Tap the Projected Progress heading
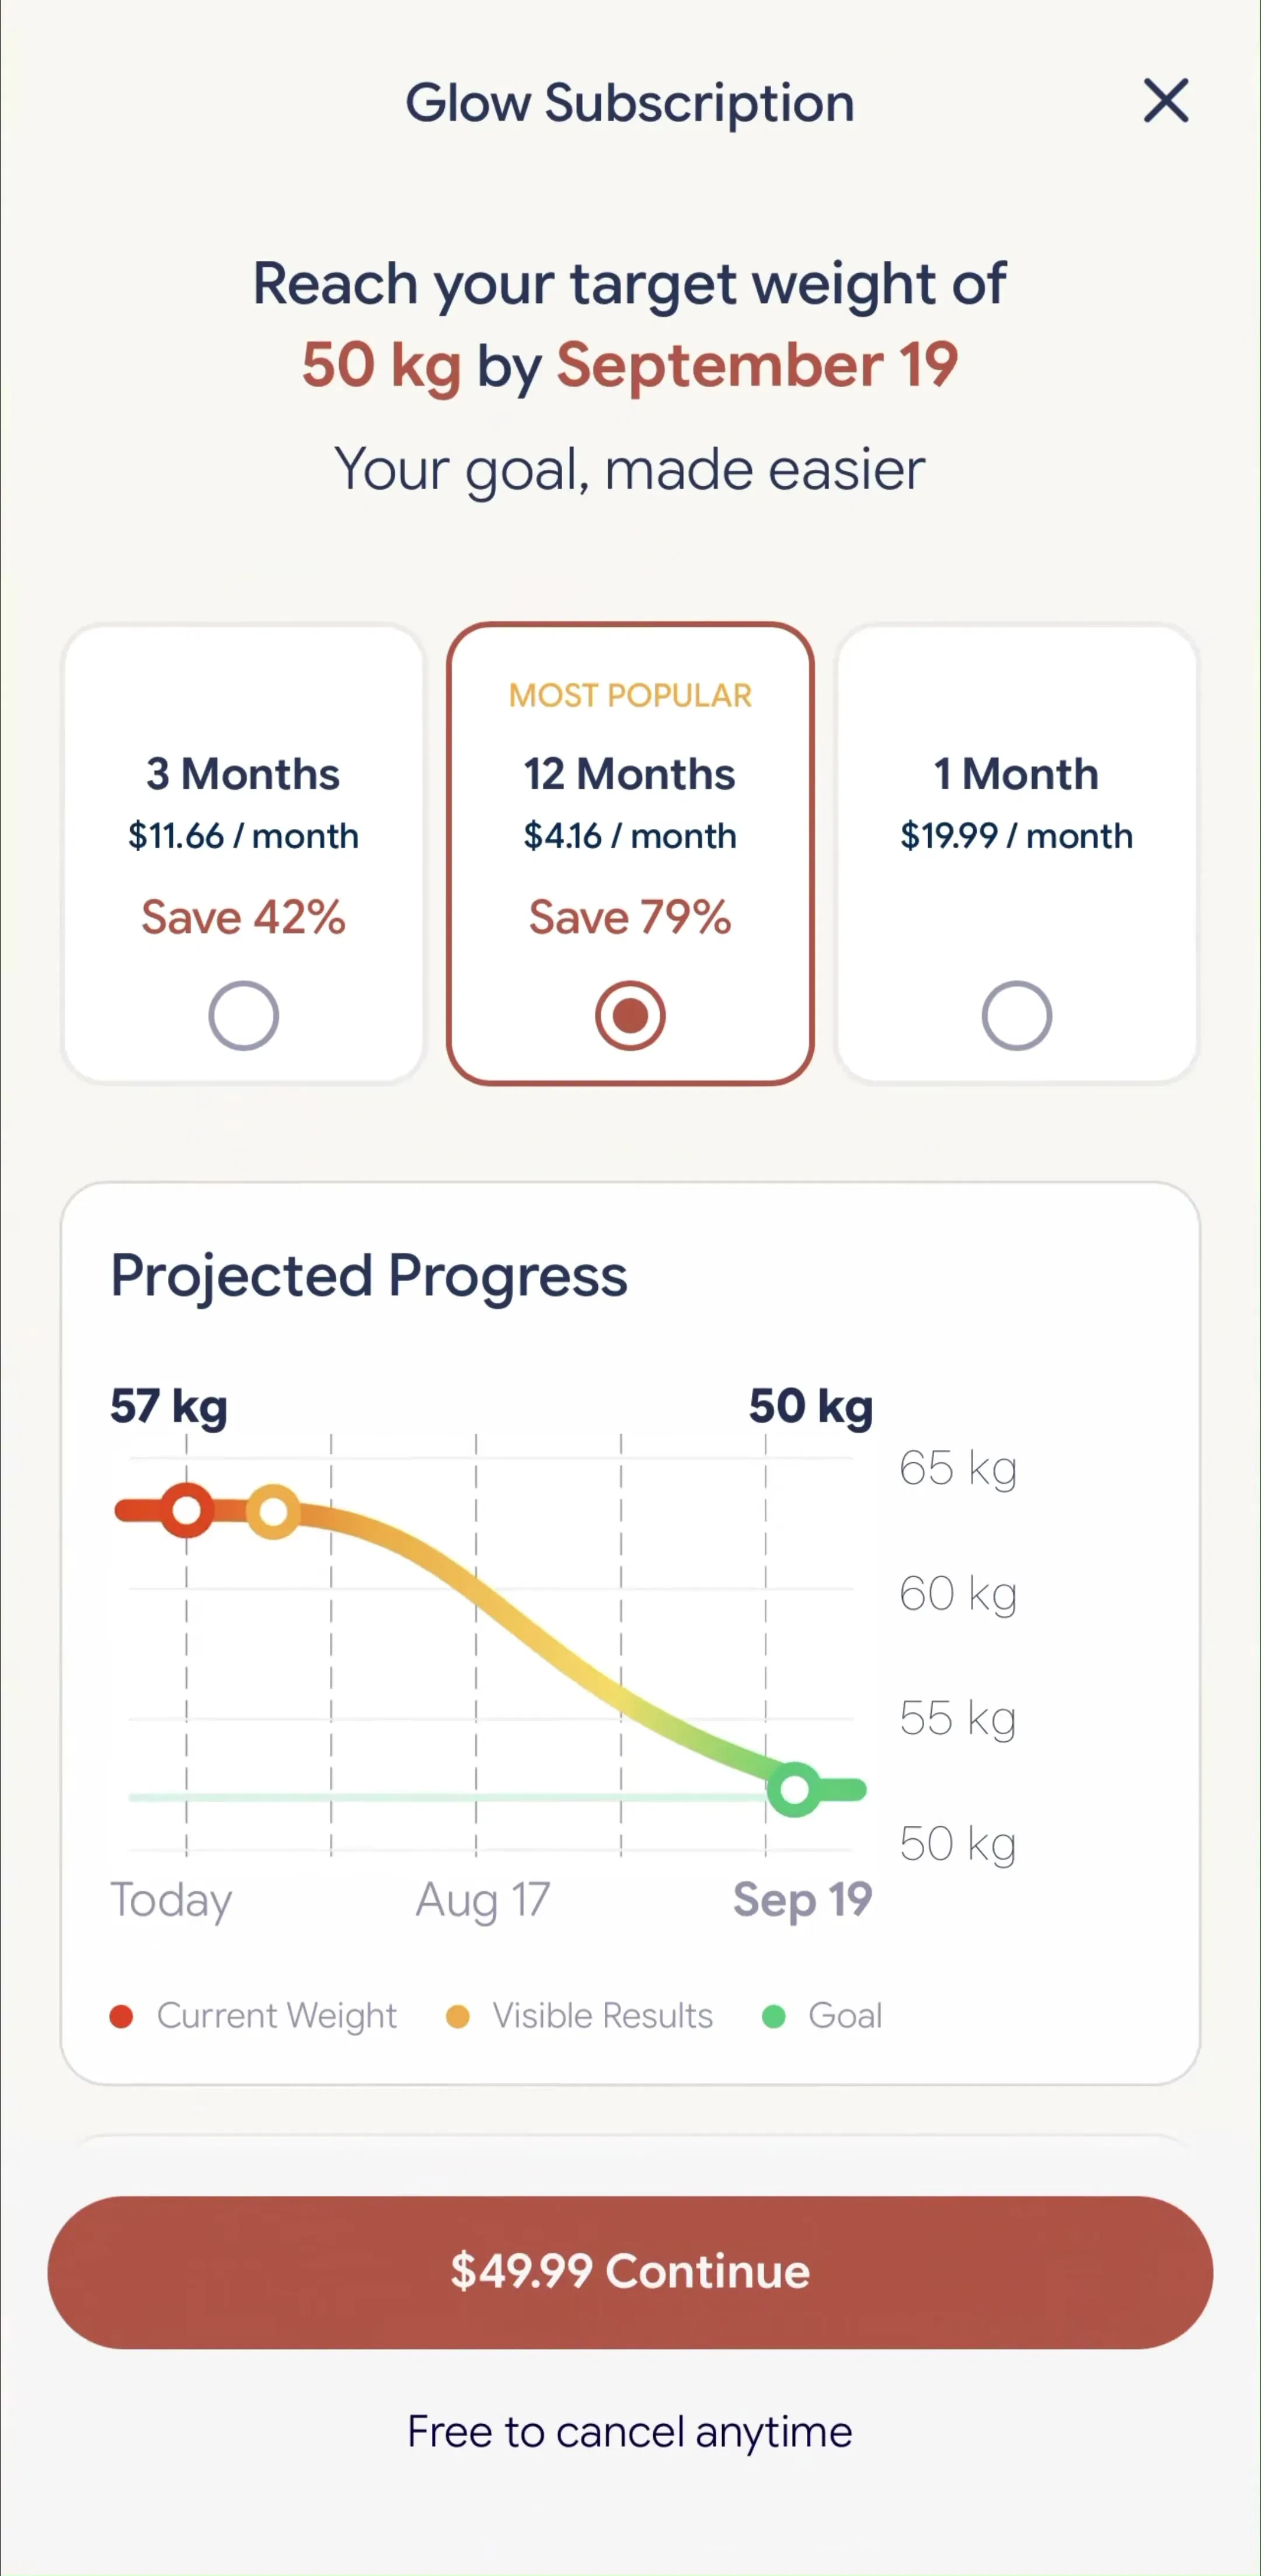This screenshot has width=1261, height=2576. click(x=369, y=1277)
